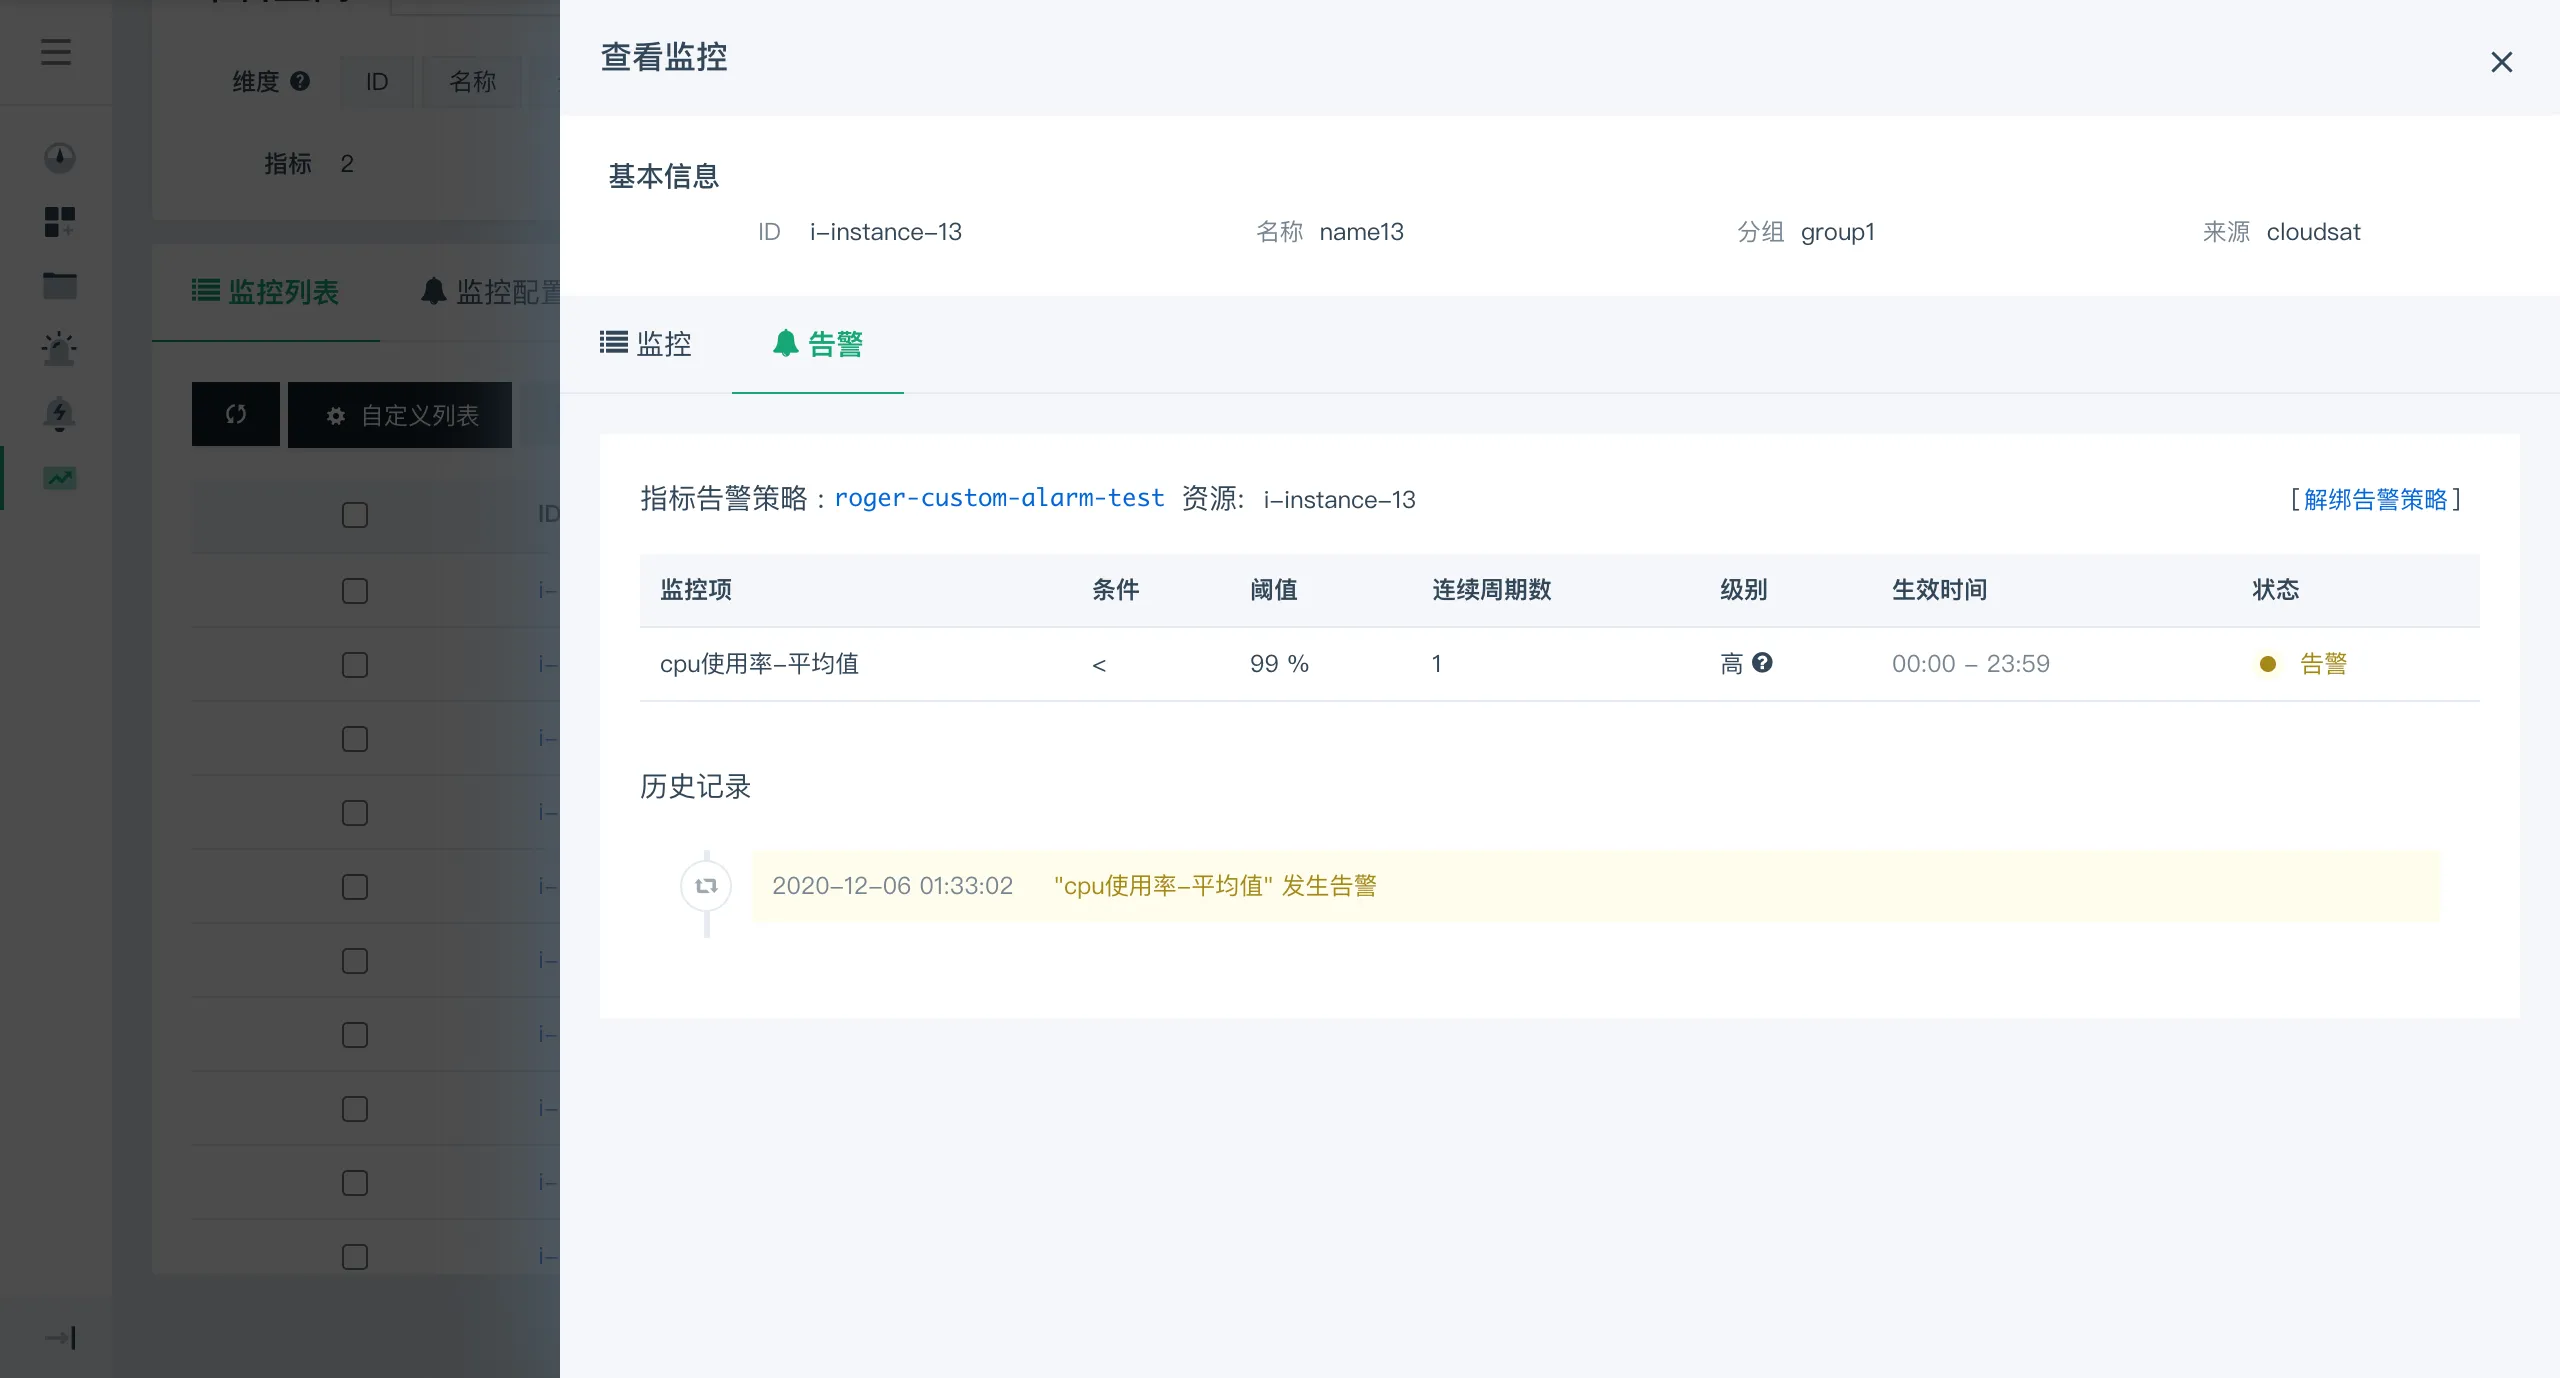2560x1378 pixels.
Task: Check the second row checkbox
Action: tap(355, 665)
